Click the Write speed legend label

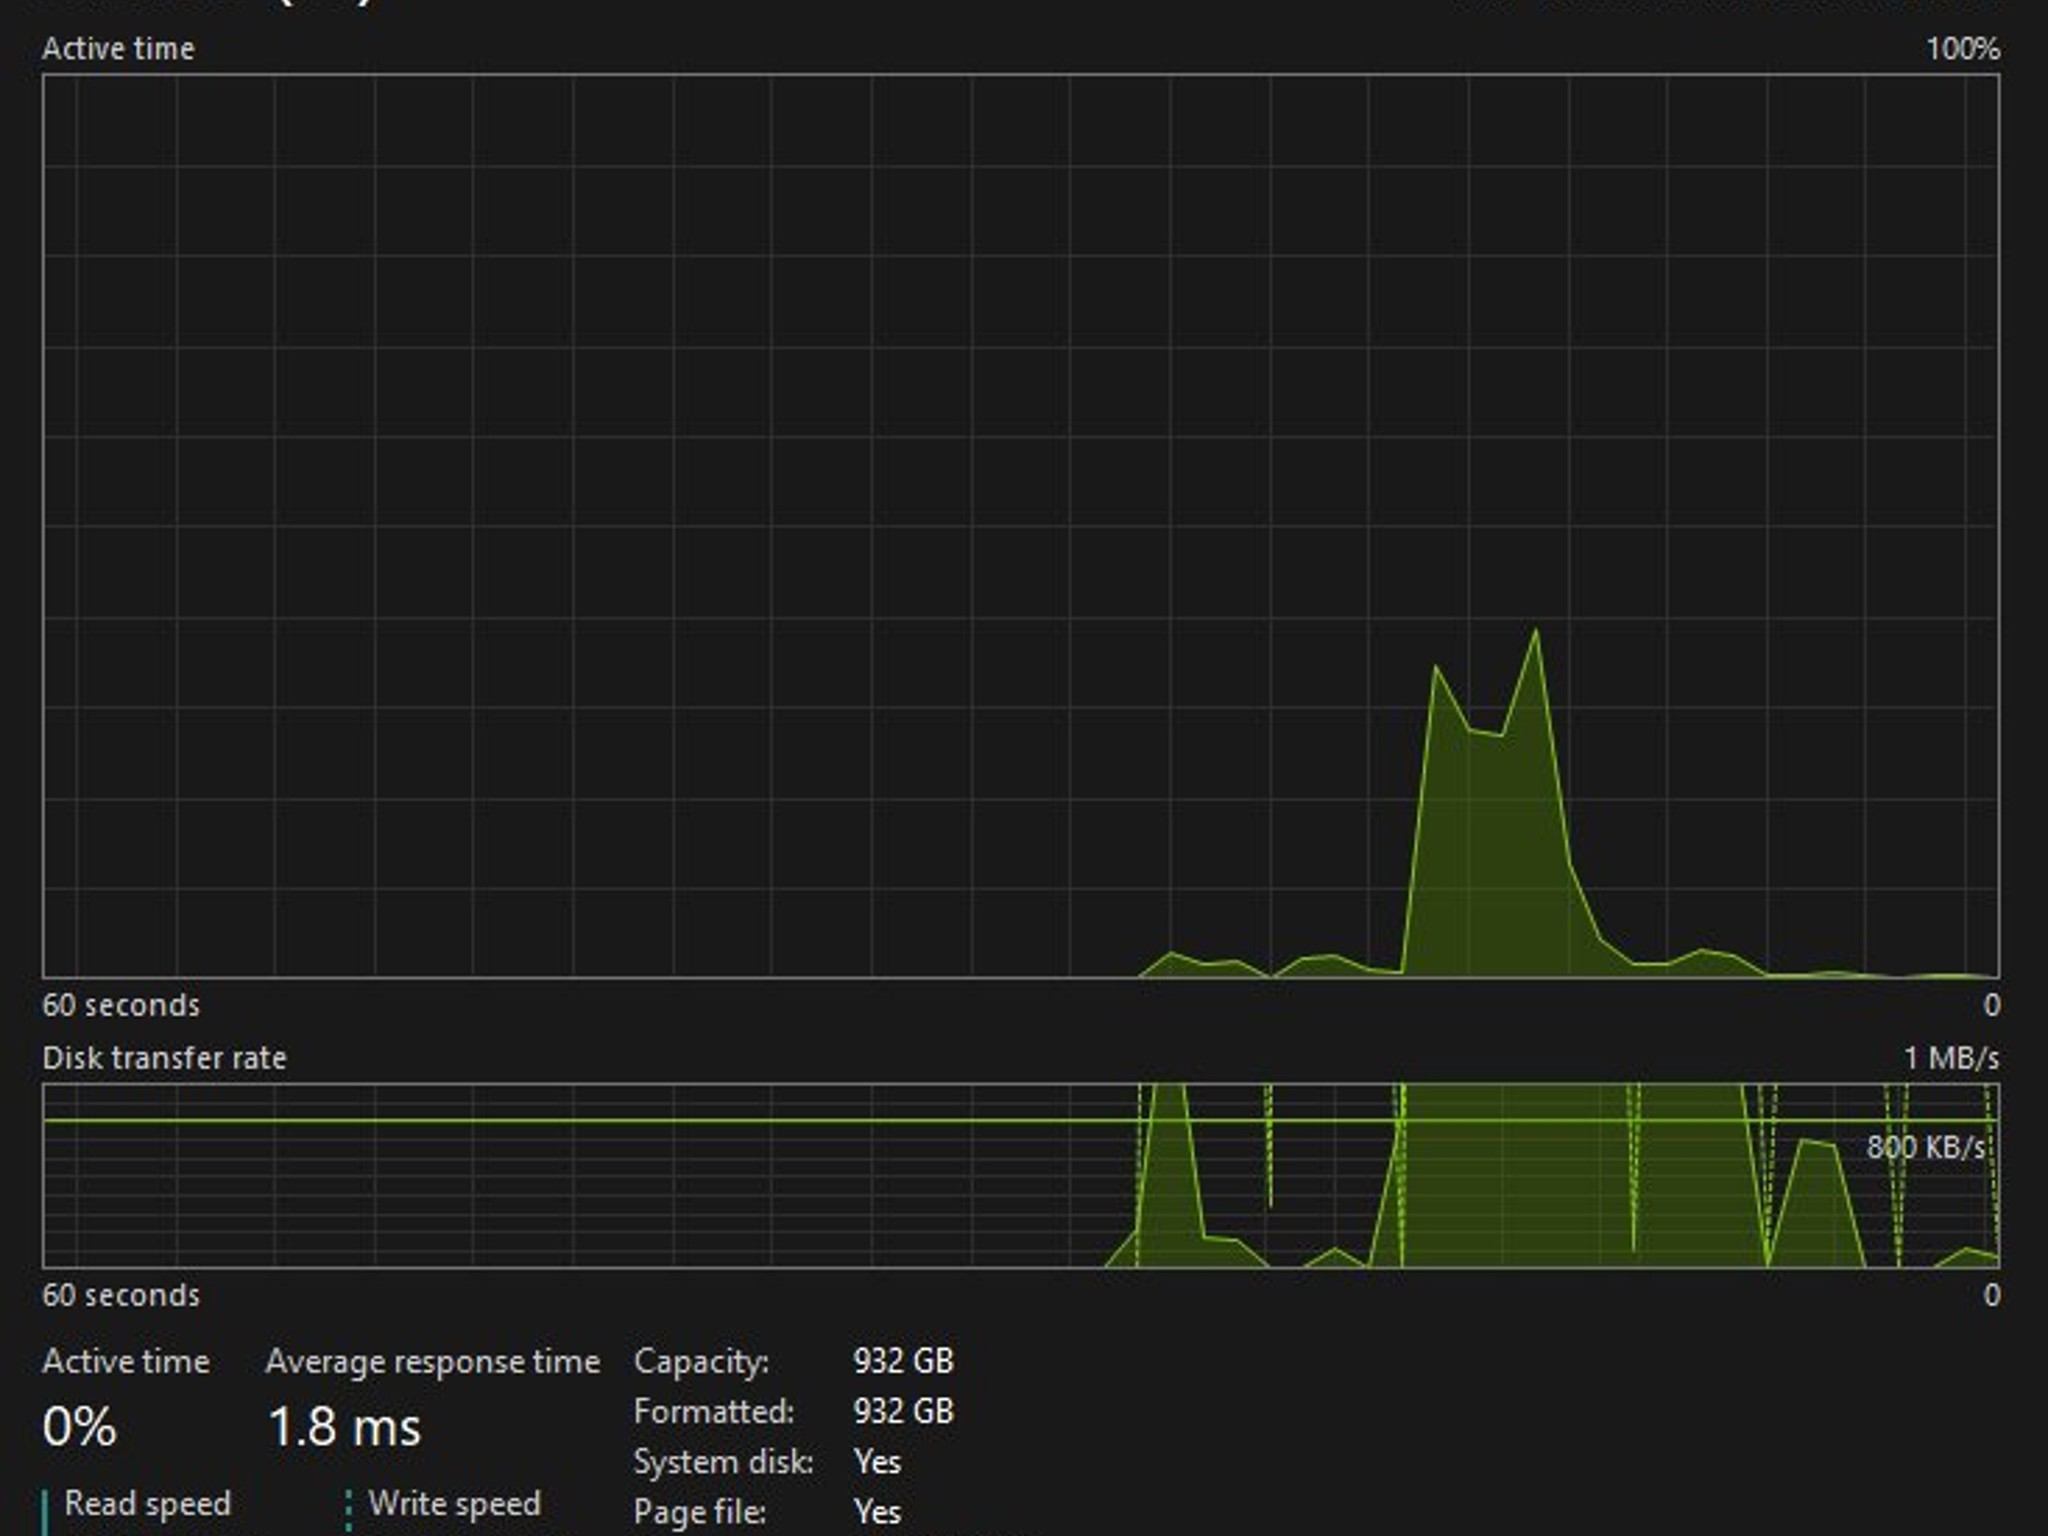tap(454, 1504)
